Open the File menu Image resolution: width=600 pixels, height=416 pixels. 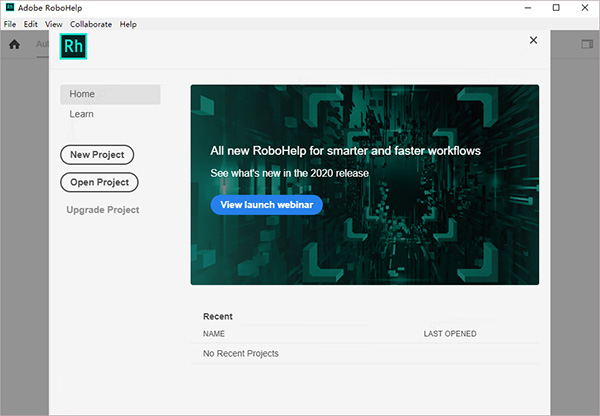coord(10,24)
